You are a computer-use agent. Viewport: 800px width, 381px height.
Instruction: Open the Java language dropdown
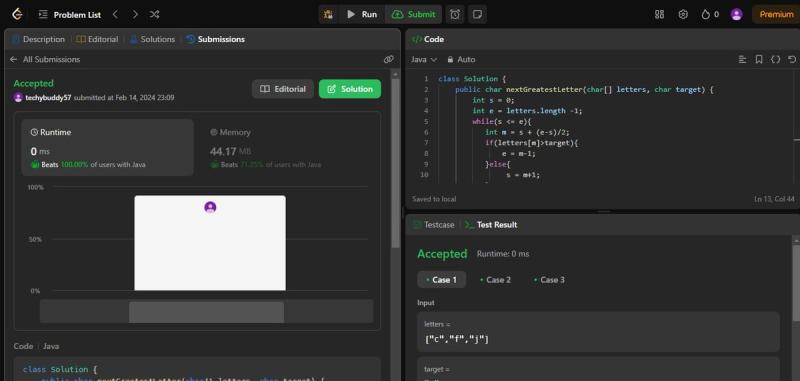pos(424,59)
